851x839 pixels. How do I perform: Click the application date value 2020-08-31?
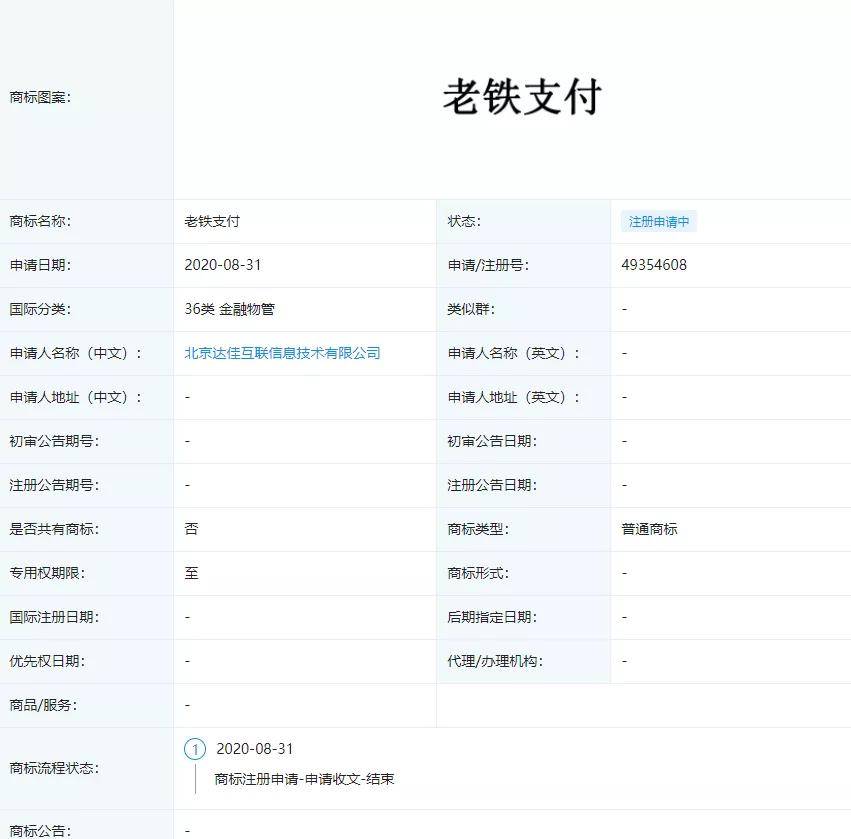click(x=223, y=265)
